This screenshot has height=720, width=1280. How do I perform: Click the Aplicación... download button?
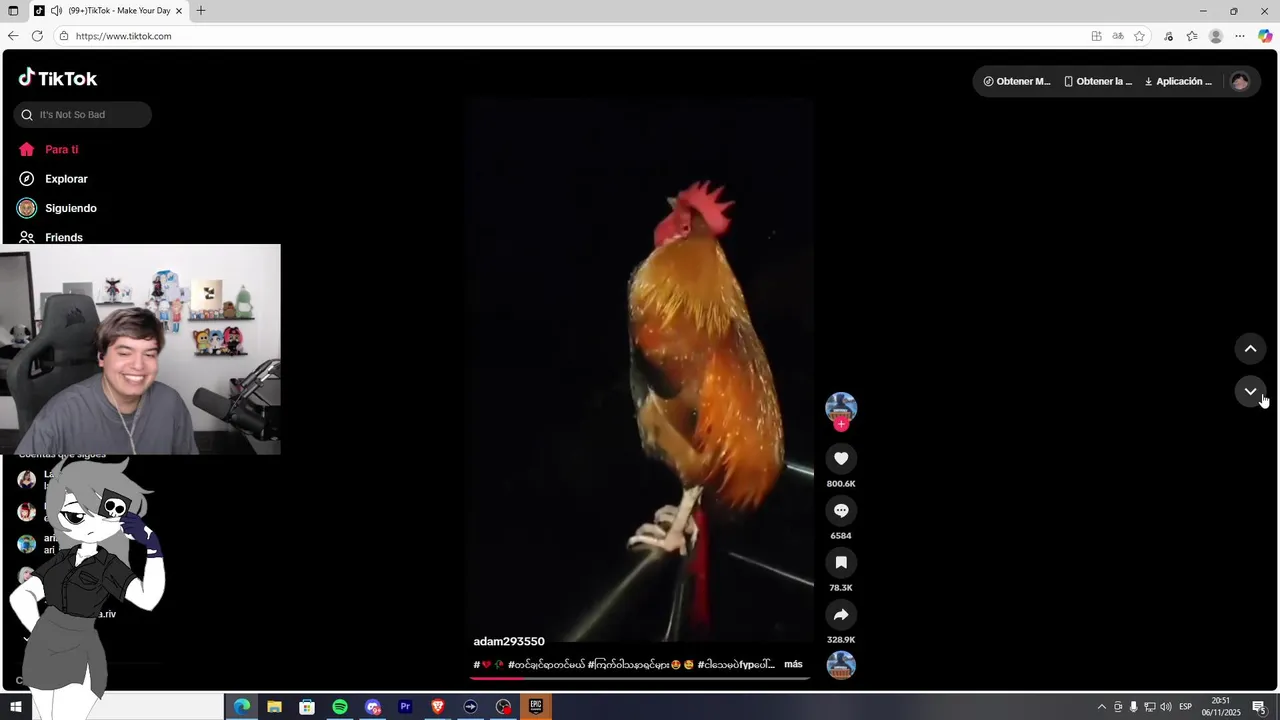pos(1178,81)
